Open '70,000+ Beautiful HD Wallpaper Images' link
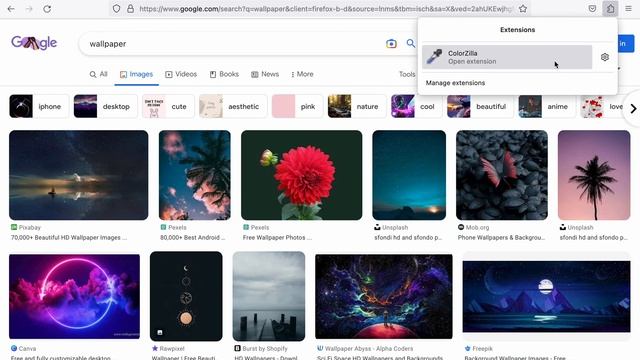640x360 pixels. pos(69,238)
